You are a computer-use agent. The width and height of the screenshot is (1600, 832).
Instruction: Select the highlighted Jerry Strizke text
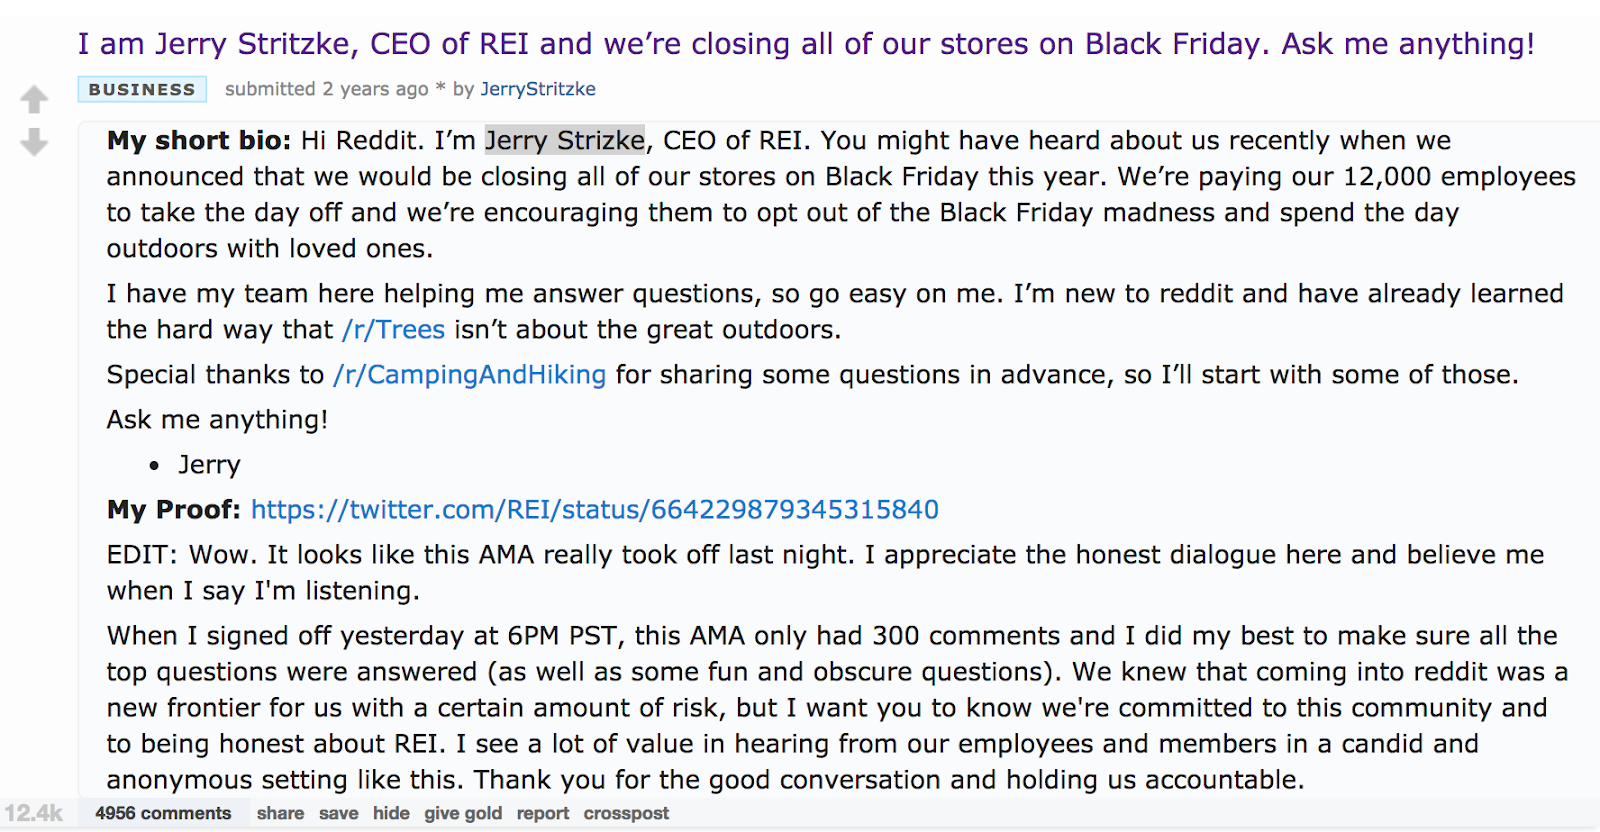pos(564,140)
